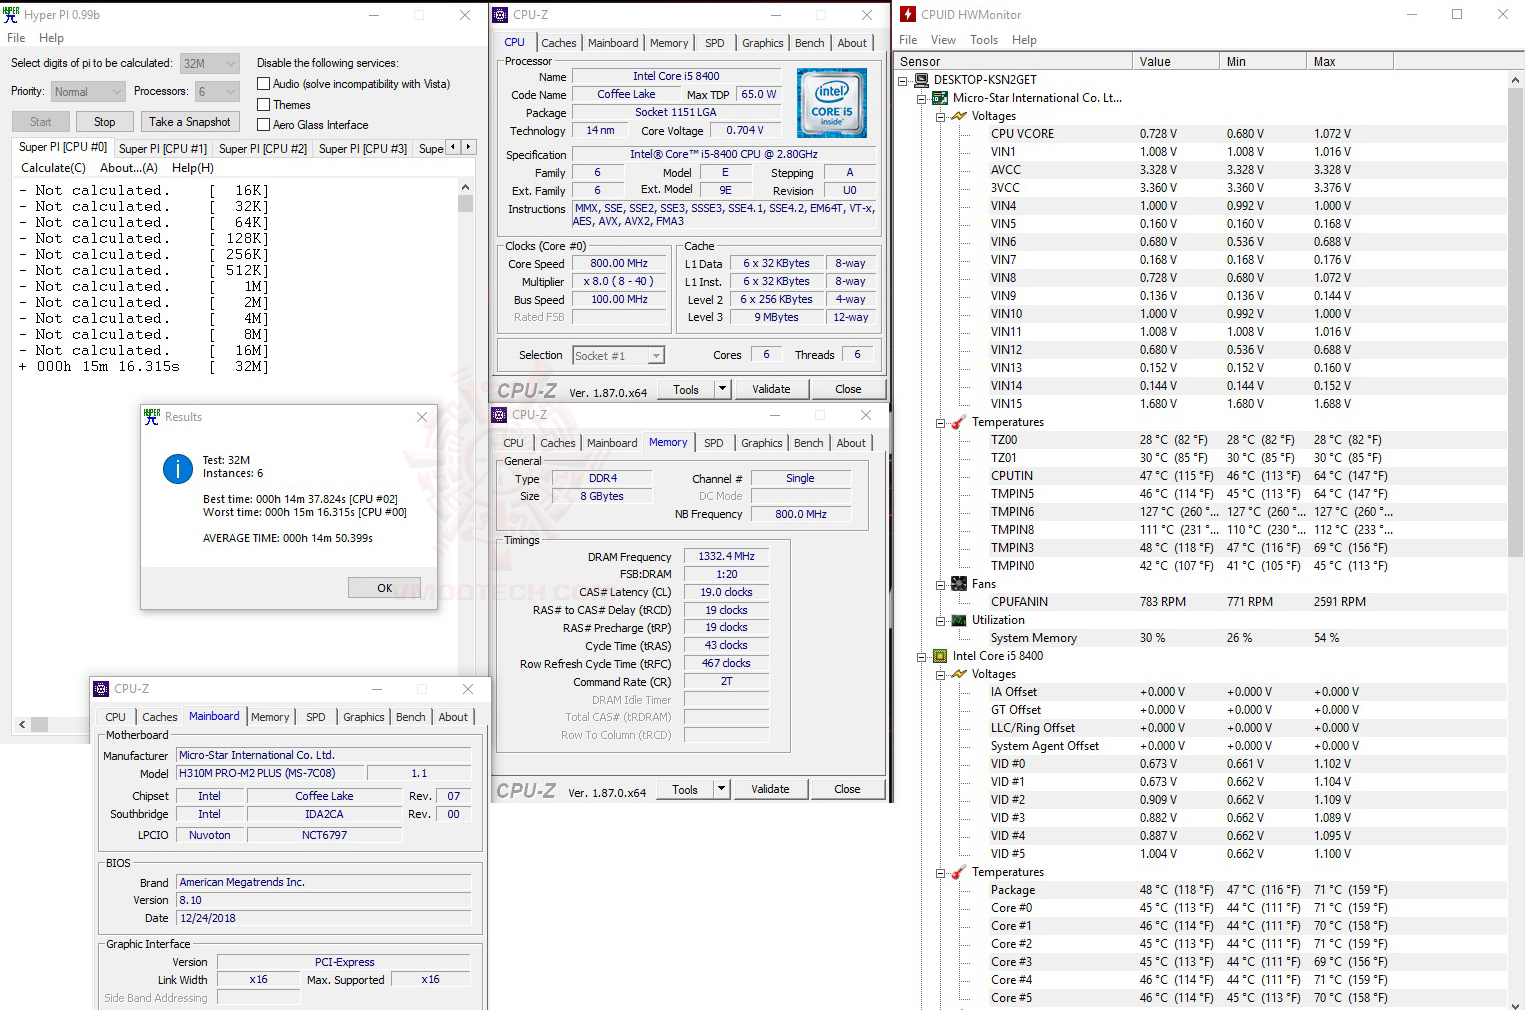The image size is (1525, 1010).
Task: Click the Hyper PI tab strip left arrow
Action: coord(453,147)
